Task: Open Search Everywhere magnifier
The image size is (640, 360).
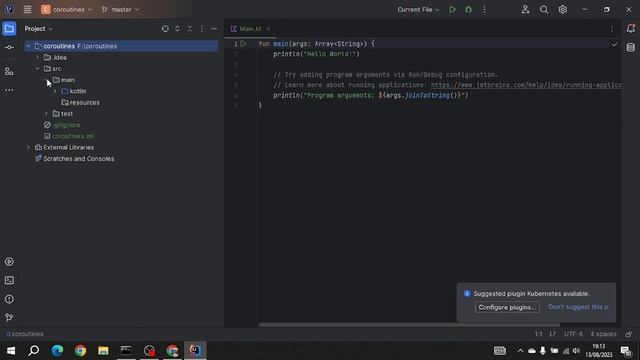Action: [544, 9]
